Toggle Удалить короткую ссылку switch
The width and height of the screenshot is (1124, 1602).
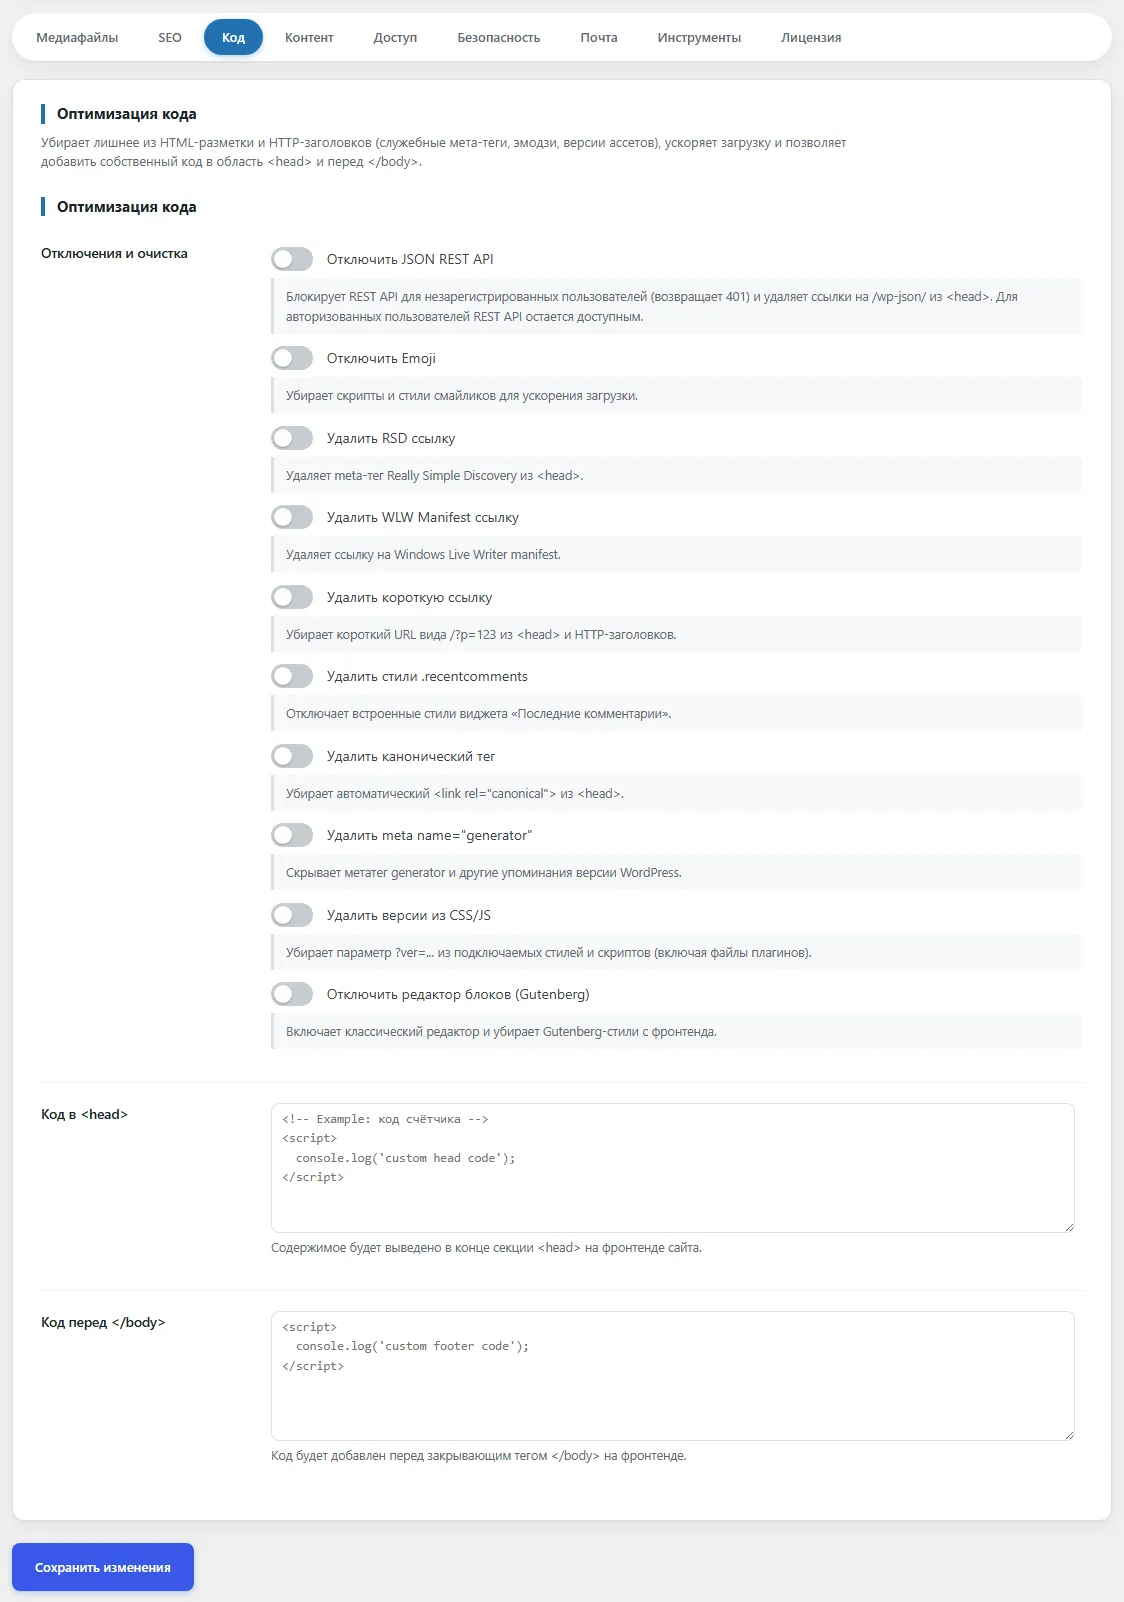click(x=292, y=597)
